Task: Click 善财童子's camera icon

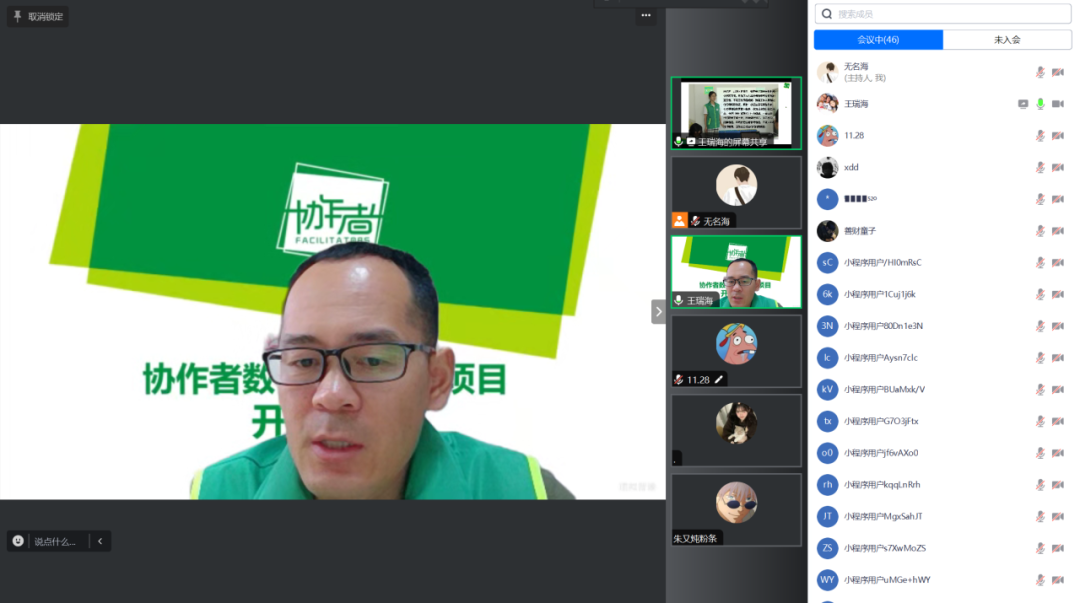Action: (x=1058, y=231)
